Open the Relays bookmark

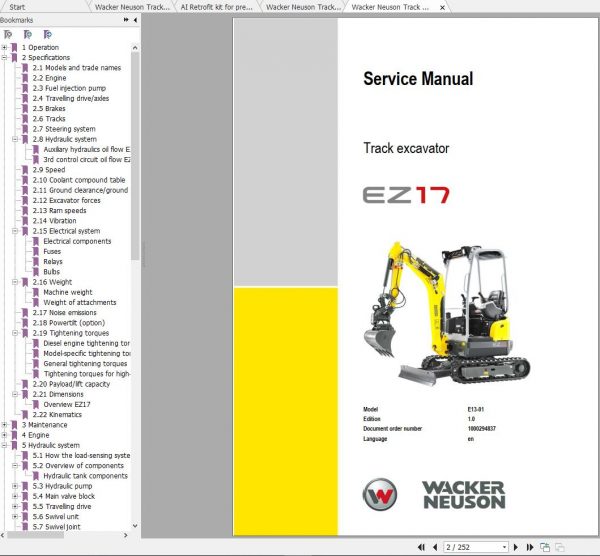(x=53, y=262)
